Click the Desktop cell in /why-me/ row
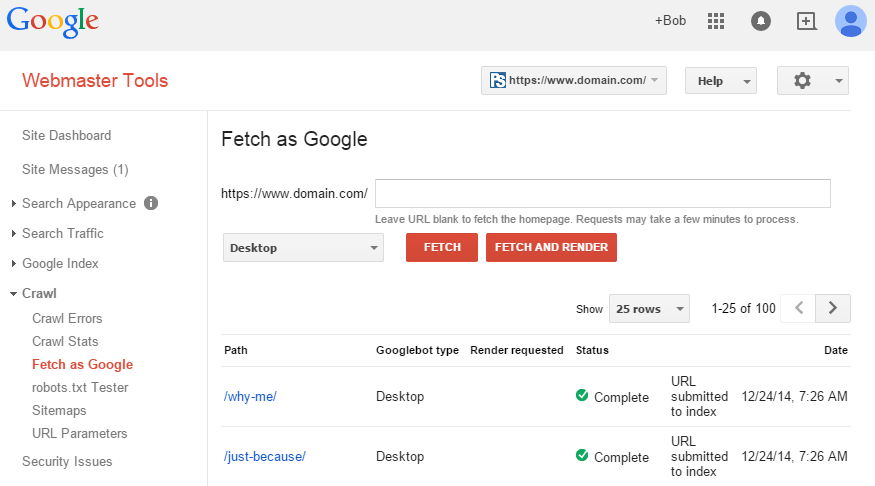 click(x=400, y=397)
